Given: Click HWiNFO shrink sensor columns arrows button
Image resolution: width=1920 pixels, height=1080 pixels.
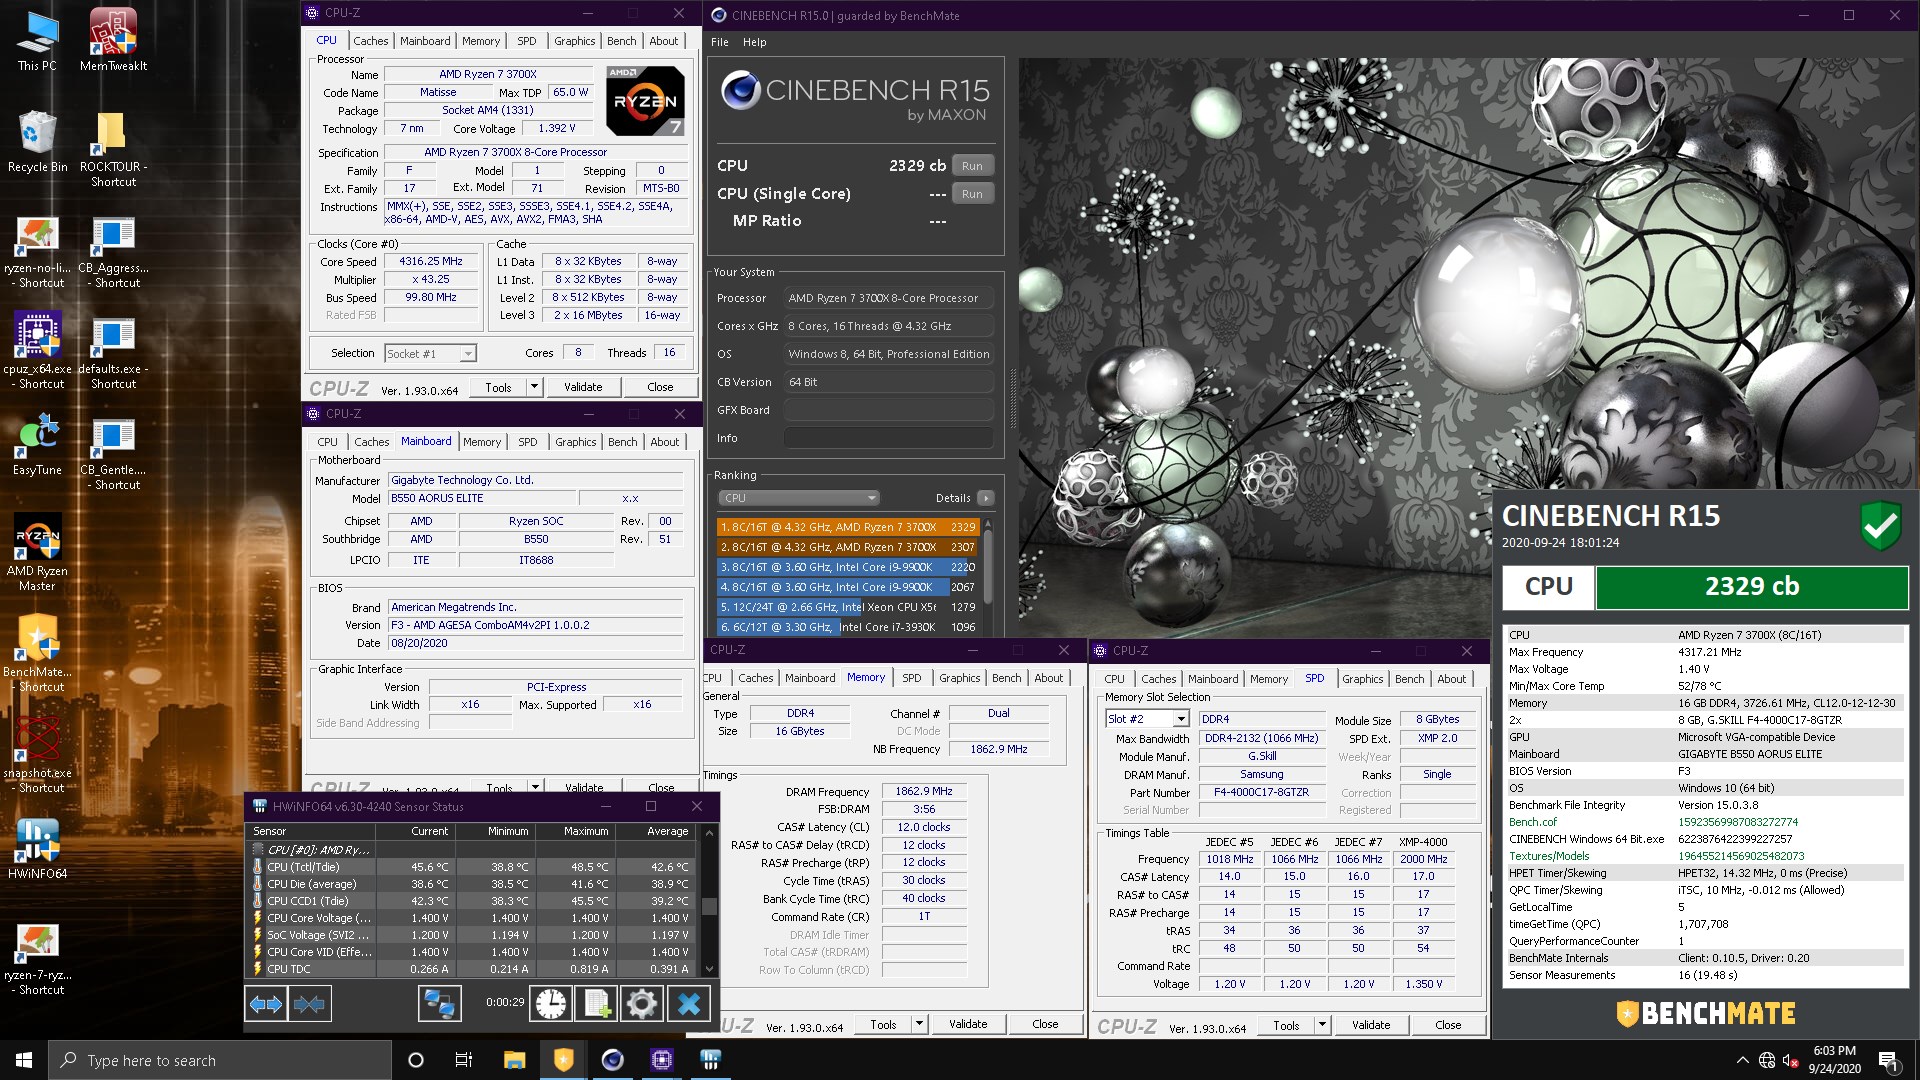Looking at the screenshot, I should pos(310,1003).
